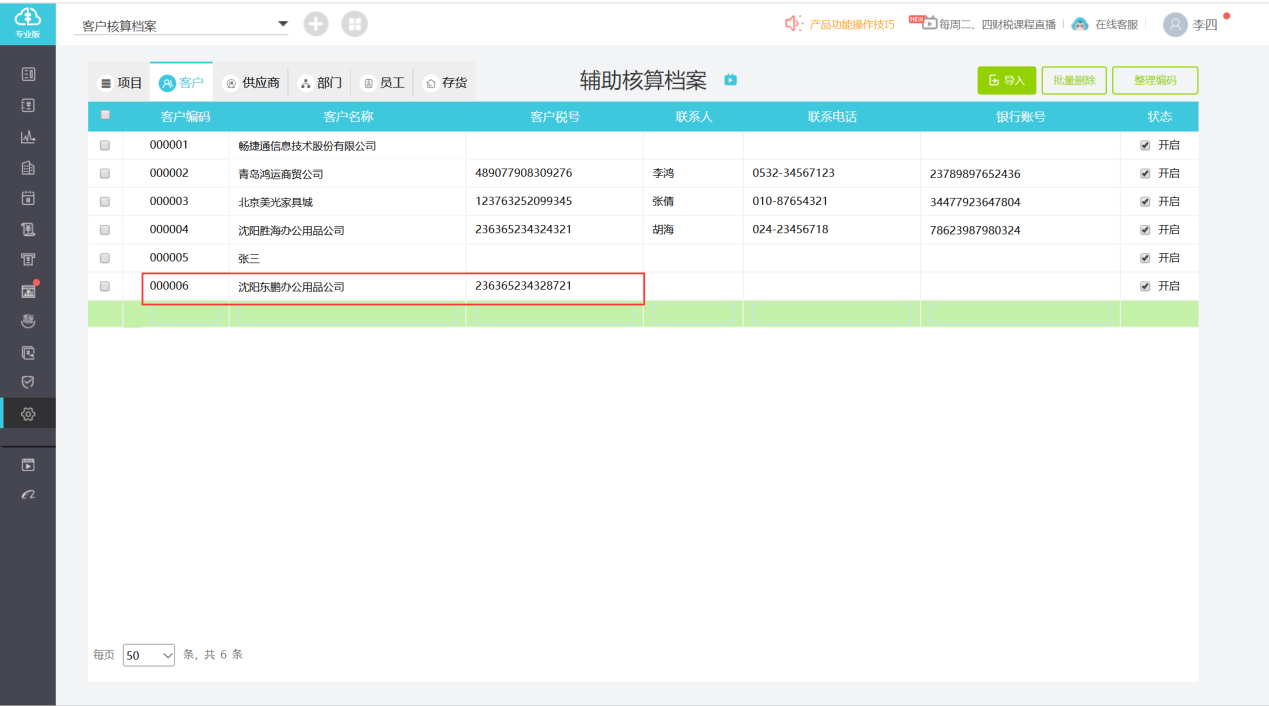Open the chart report icon in sidebar
Image resolution: width=1269 pixels, height=706 pixels.
(x=28, y=137)
